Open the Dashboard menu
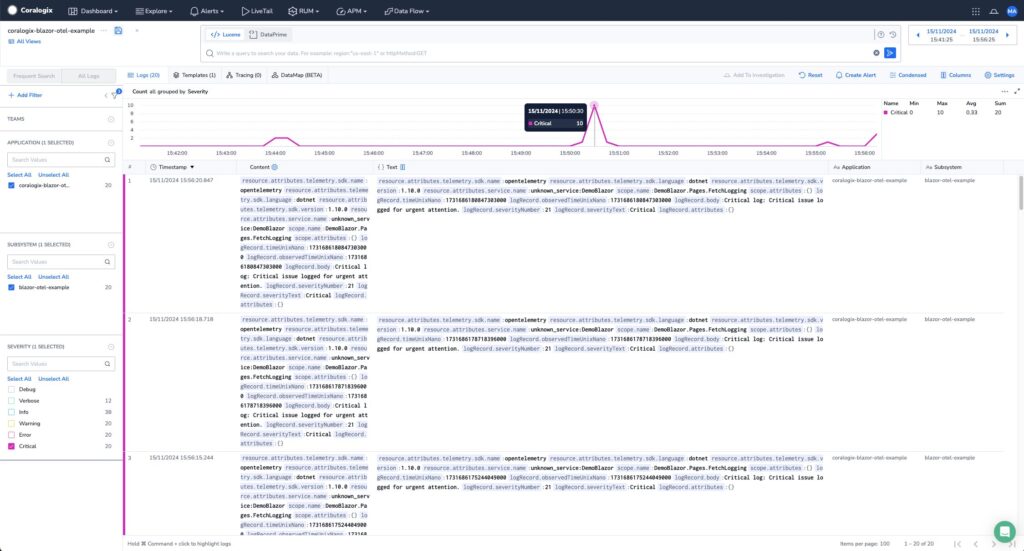 pyautogui.click(x=93, y=11)
